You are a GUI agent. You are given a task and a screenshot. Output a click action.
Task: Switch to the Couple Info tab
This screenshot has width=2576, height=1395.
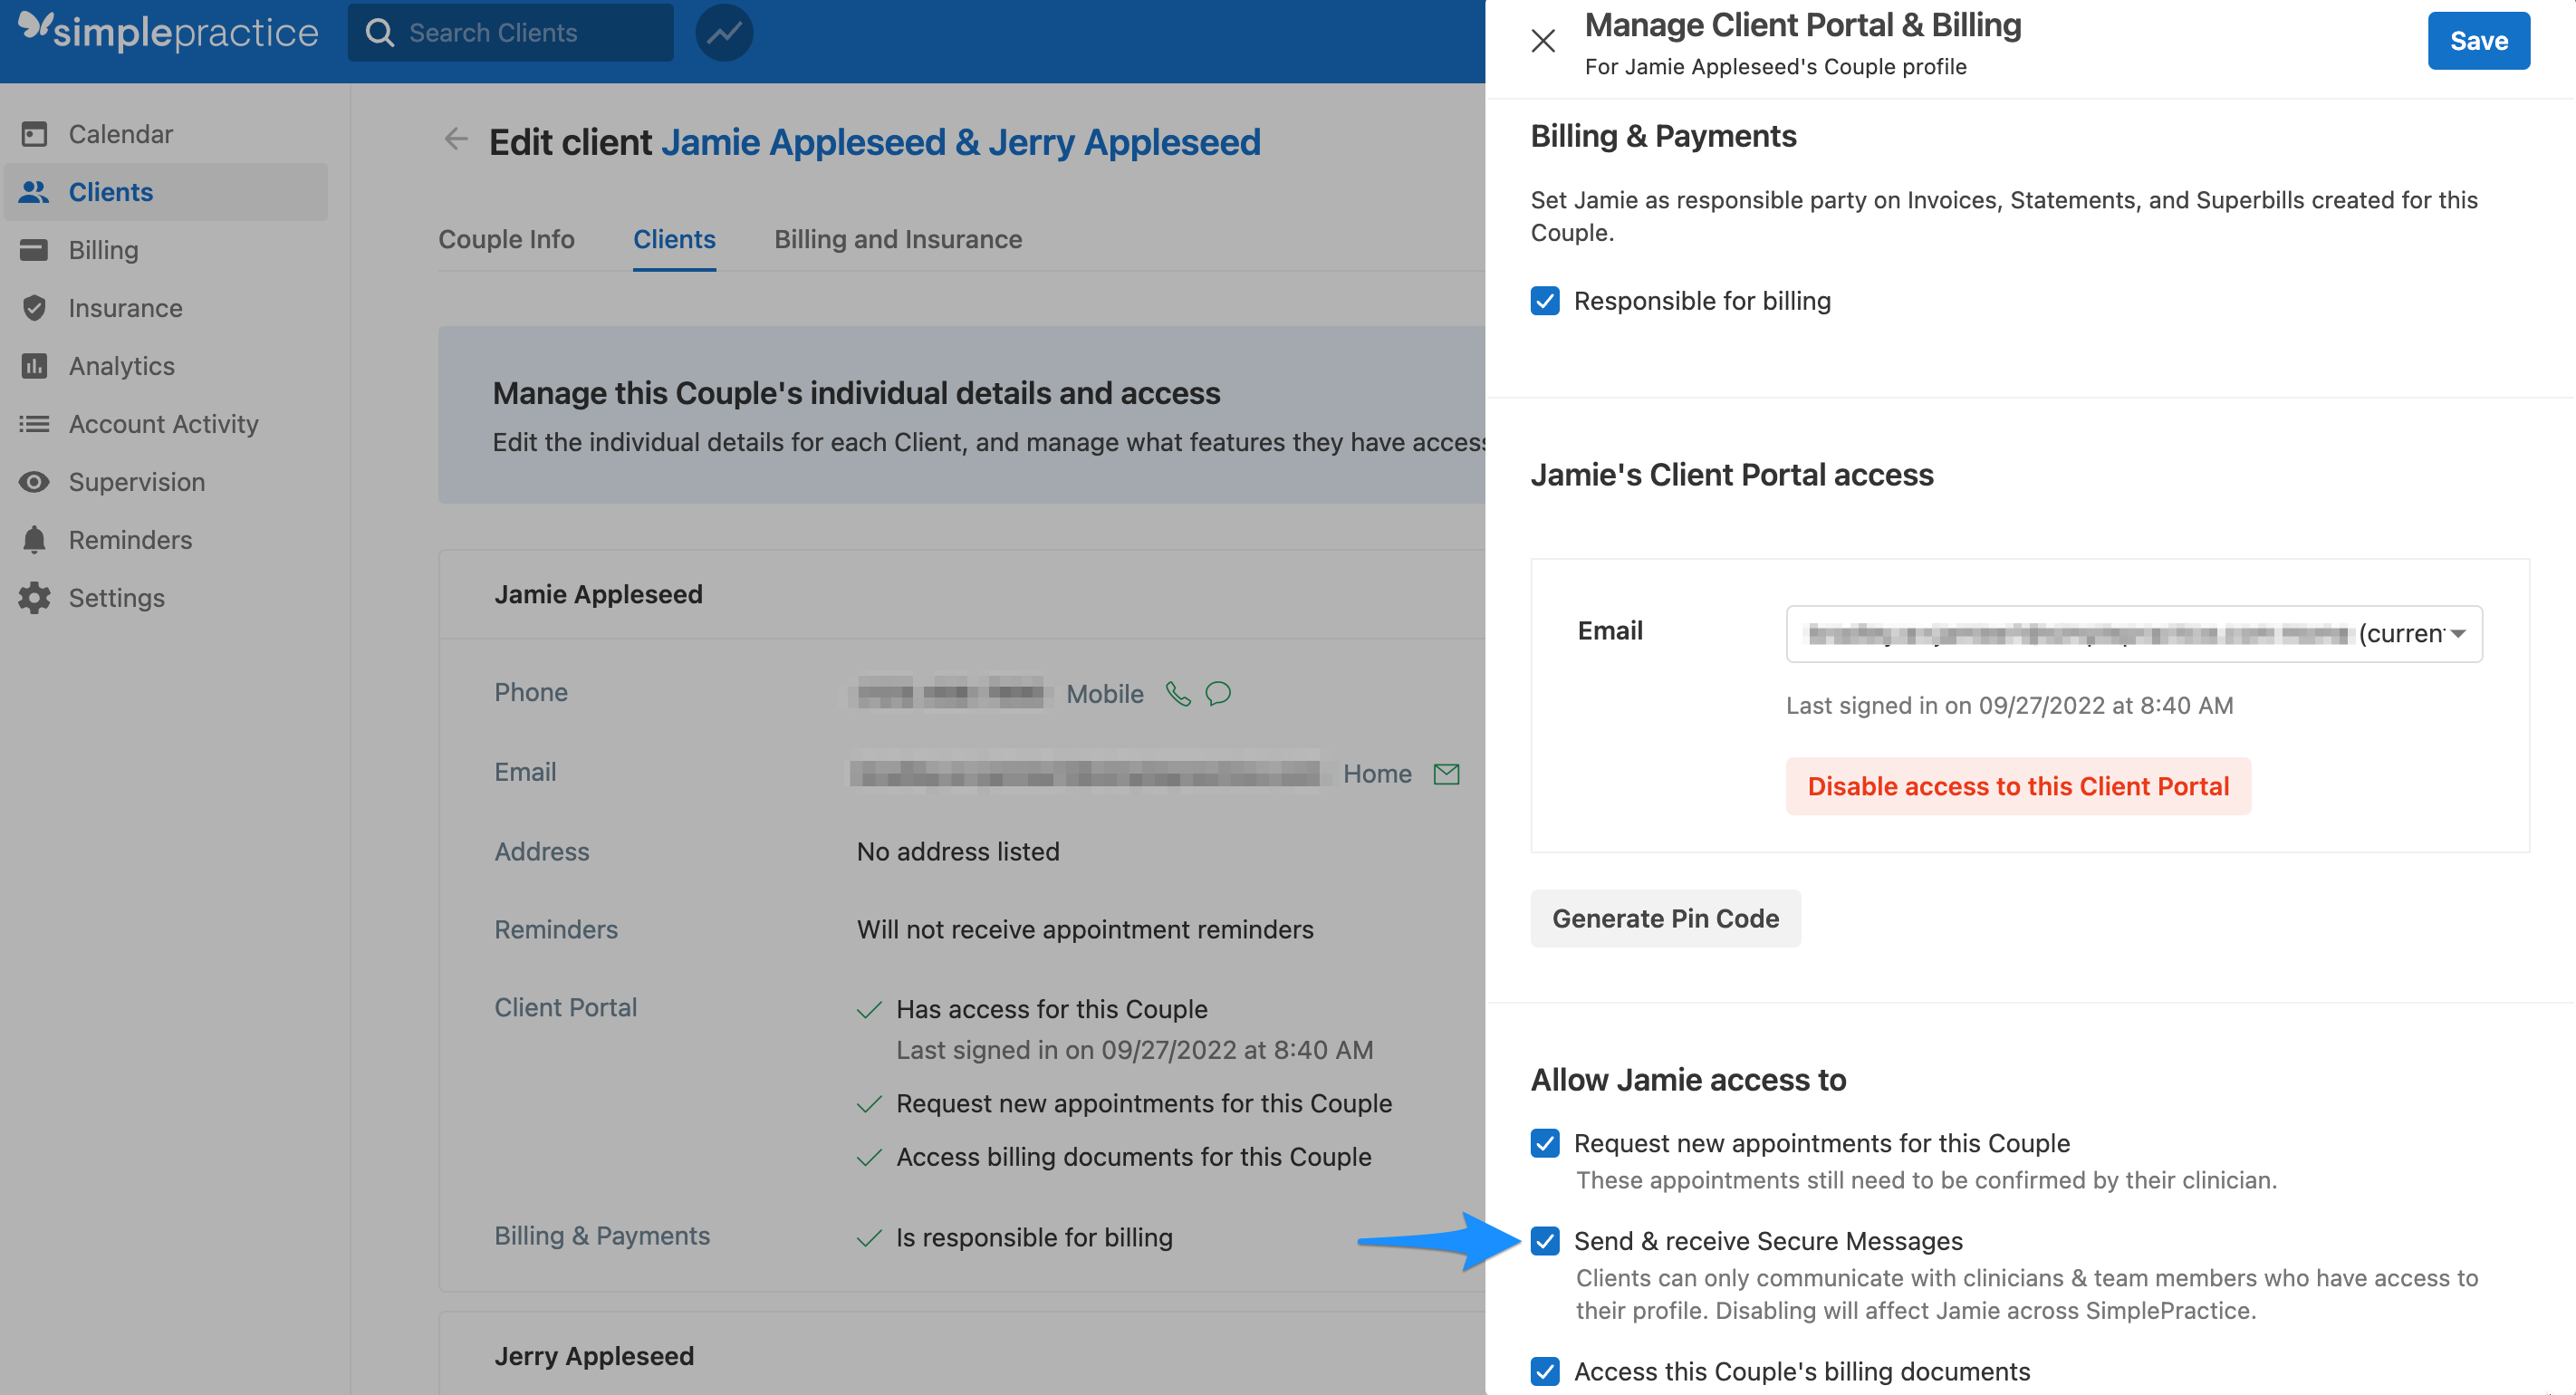[x=506, y=239]
